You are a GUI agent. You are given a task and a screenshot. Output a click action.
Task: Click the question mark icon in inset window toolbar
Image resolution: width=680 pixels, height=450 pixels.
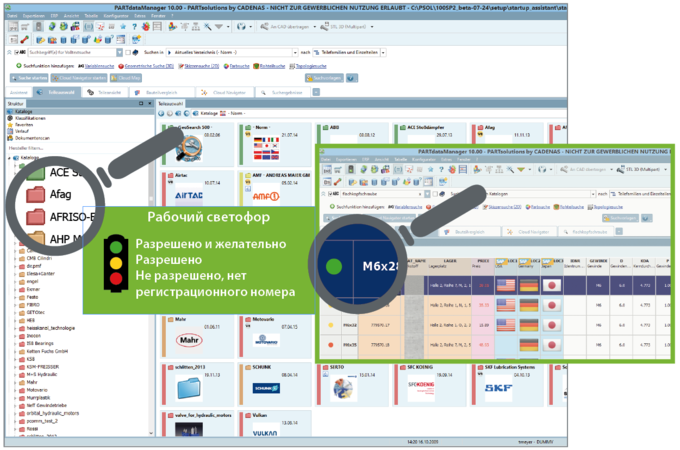[441, 170]
